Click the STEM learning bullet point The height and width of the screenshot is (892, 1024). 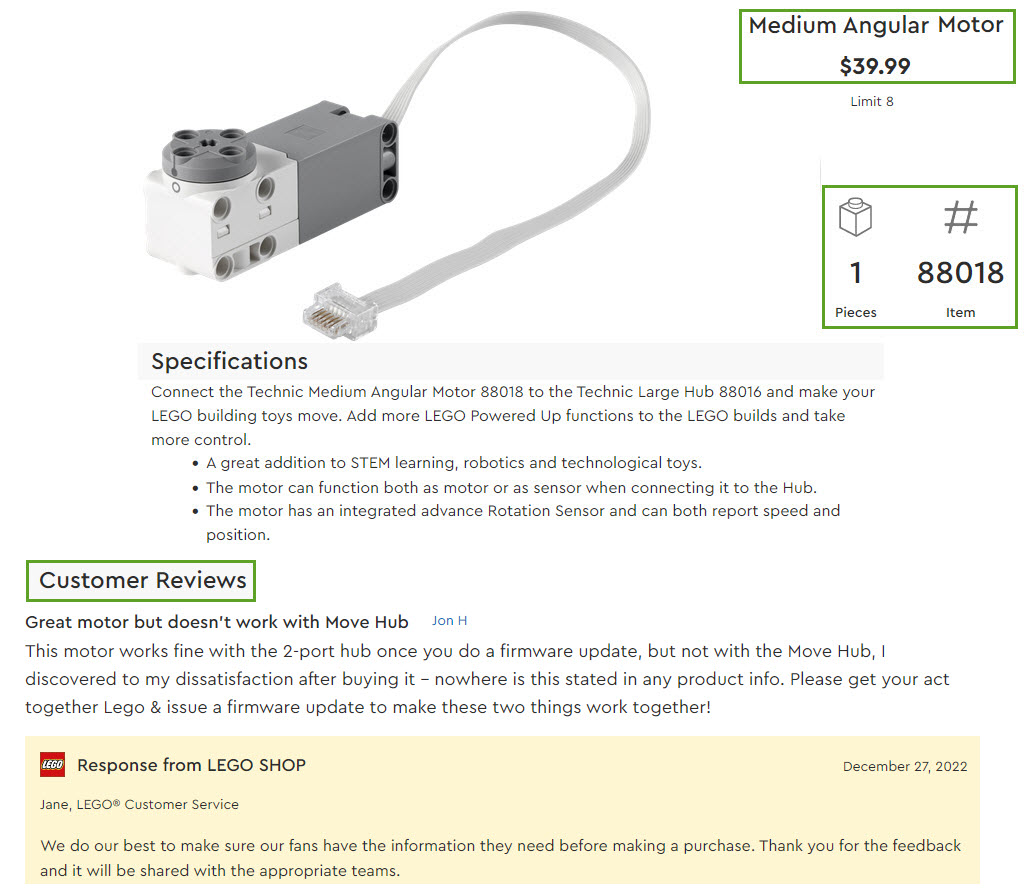(x=454, y=463)
